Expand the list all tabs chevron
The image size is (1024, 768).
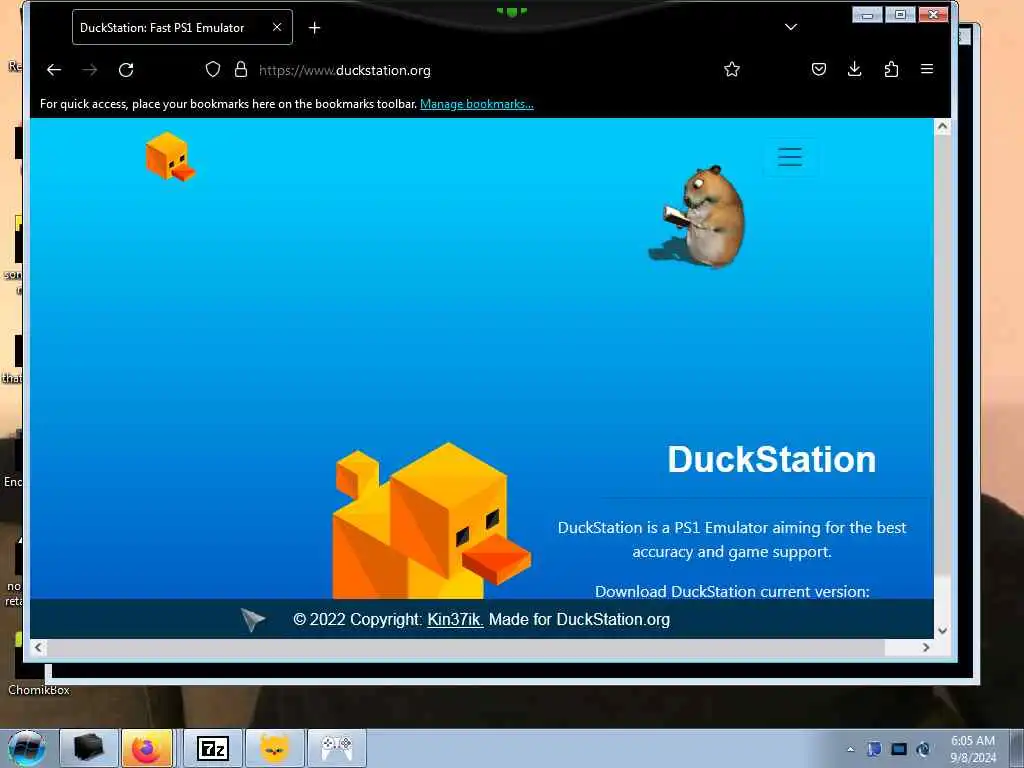point(791,27)
